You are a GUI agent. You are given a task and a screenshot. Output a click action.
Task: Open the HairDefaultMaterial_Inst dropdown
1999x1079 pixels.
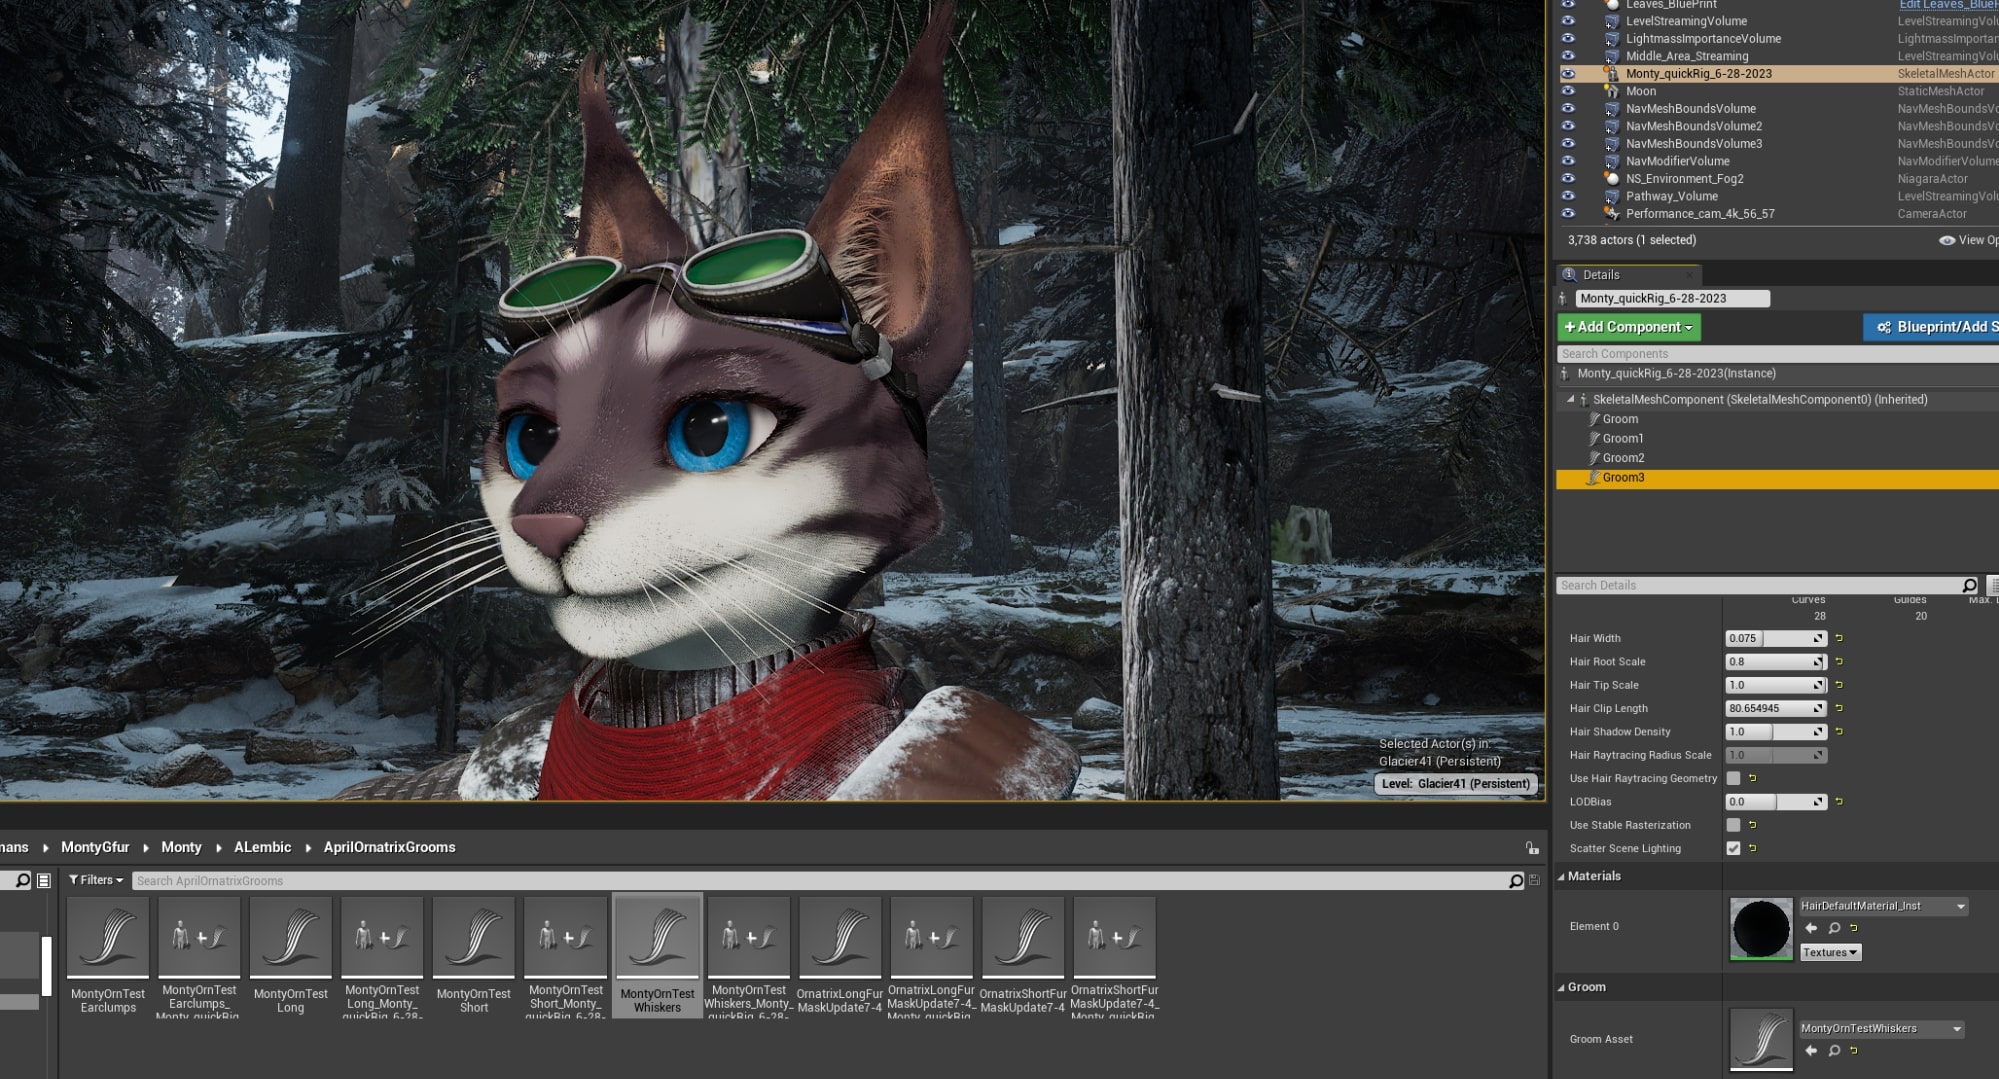point(1960,906)
